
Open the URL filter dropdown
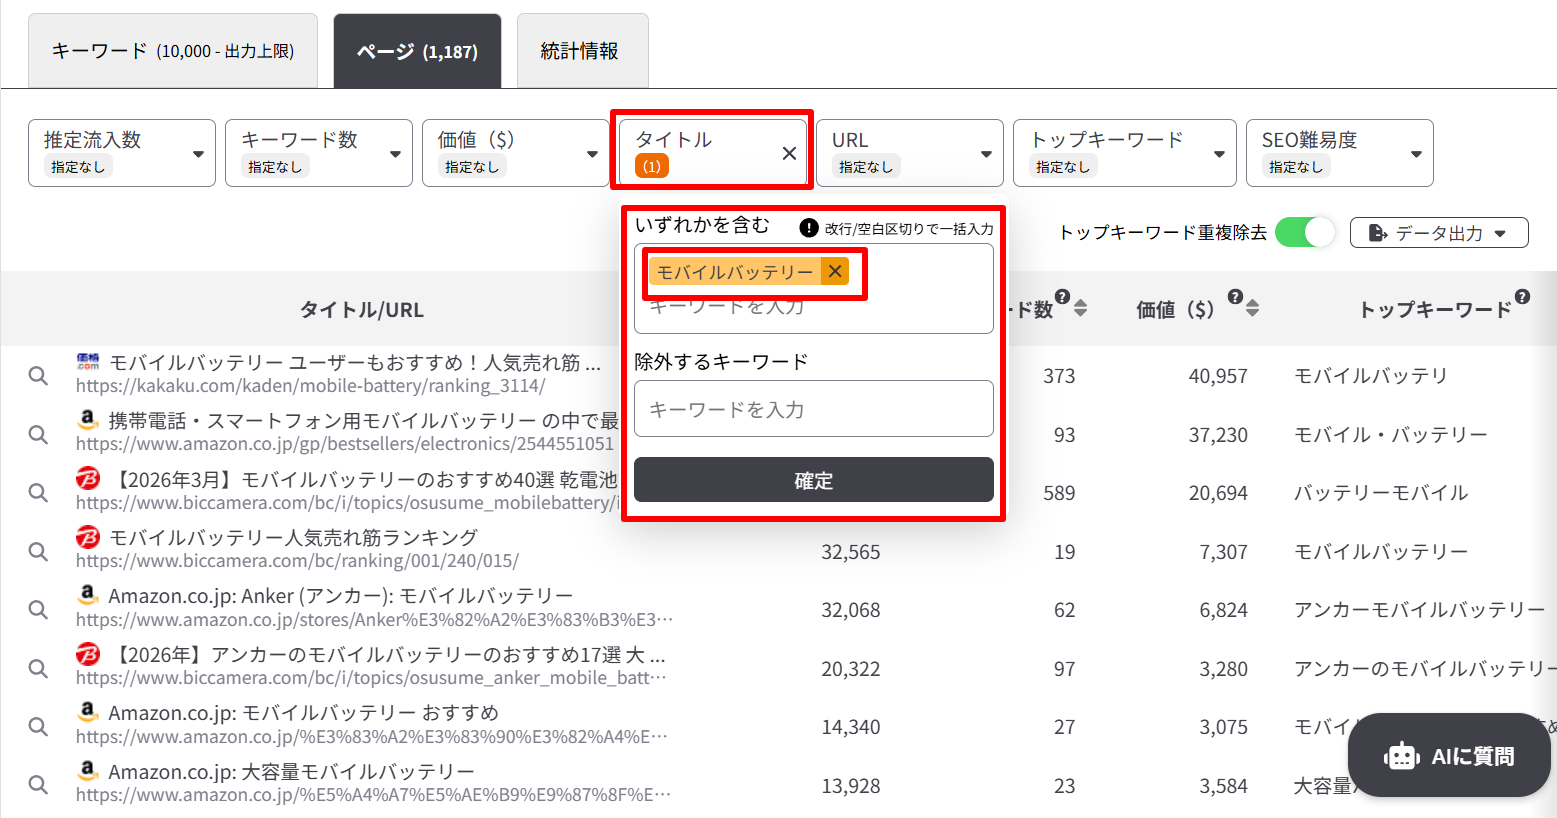(x=909, y=153)
